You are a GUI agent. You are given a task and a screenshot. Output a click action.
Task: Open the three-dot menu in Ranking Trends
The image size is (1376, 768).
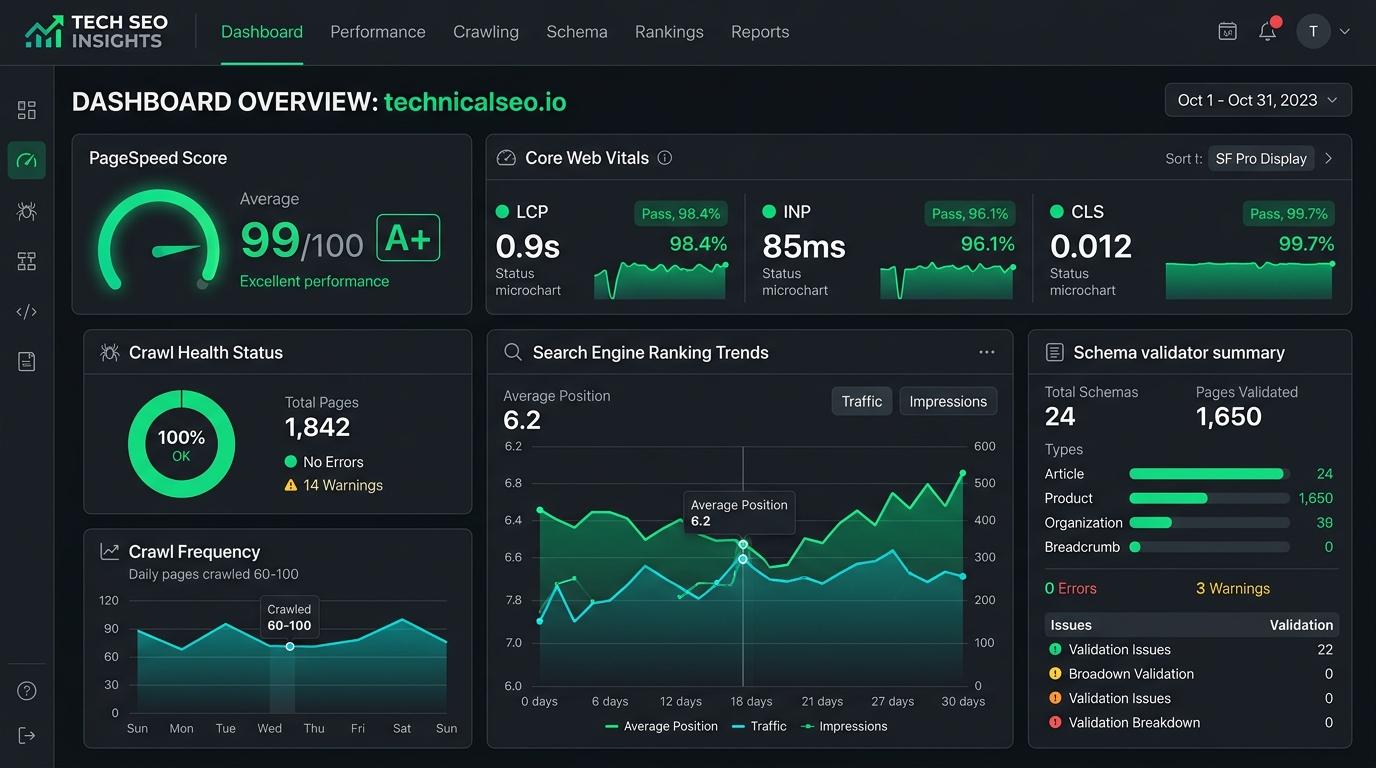pyautogui.click(x=987, y=352)
